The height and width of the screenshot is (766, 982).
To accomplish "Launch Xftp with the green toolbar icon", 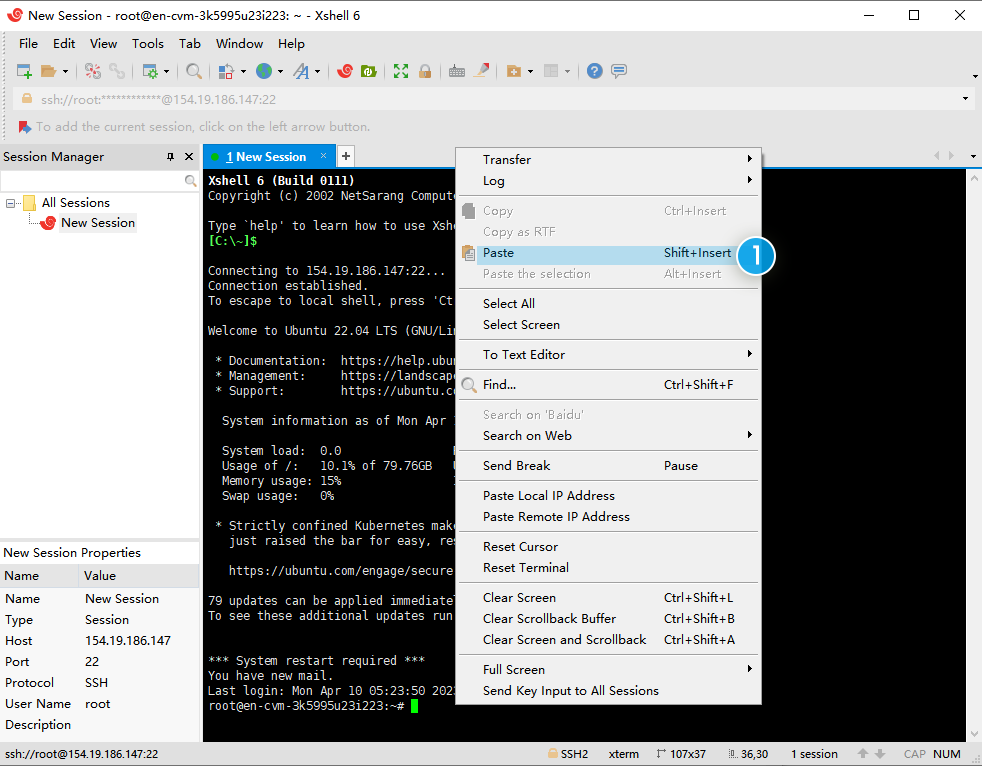I will pyautogui.click(x=368, y=71).
